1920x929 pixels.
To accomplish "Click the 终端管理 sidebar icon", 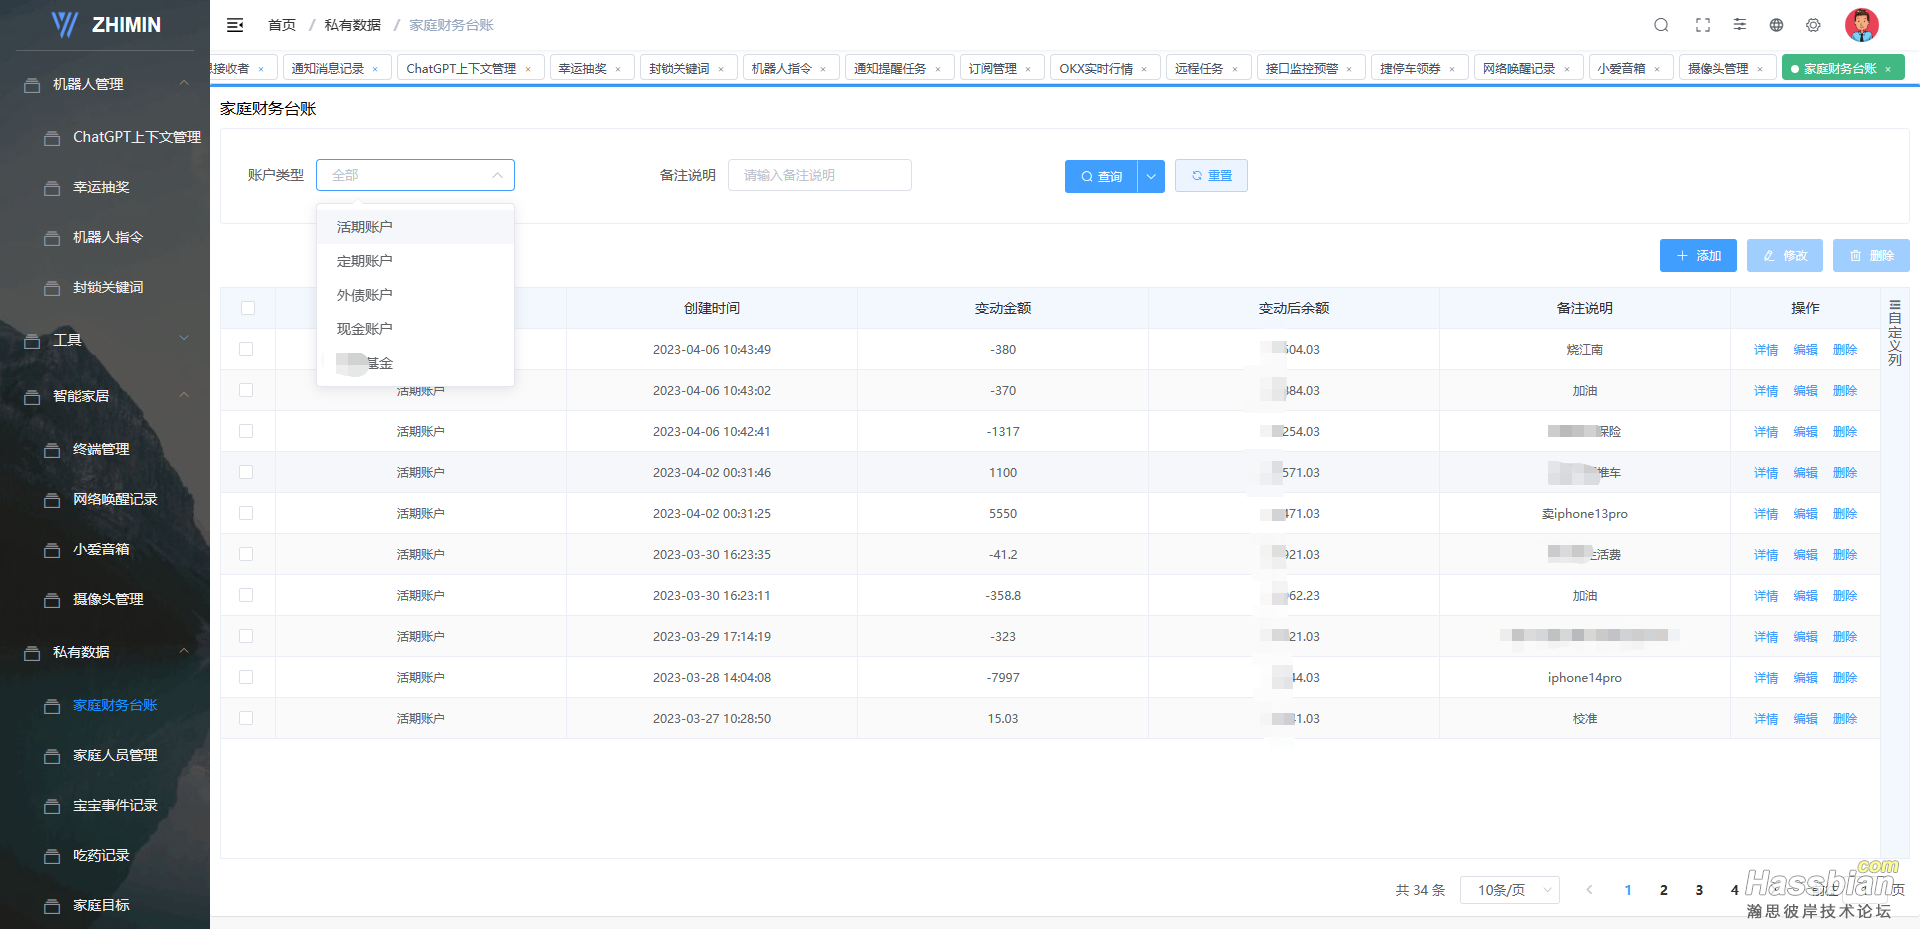I will coord(52,450).
